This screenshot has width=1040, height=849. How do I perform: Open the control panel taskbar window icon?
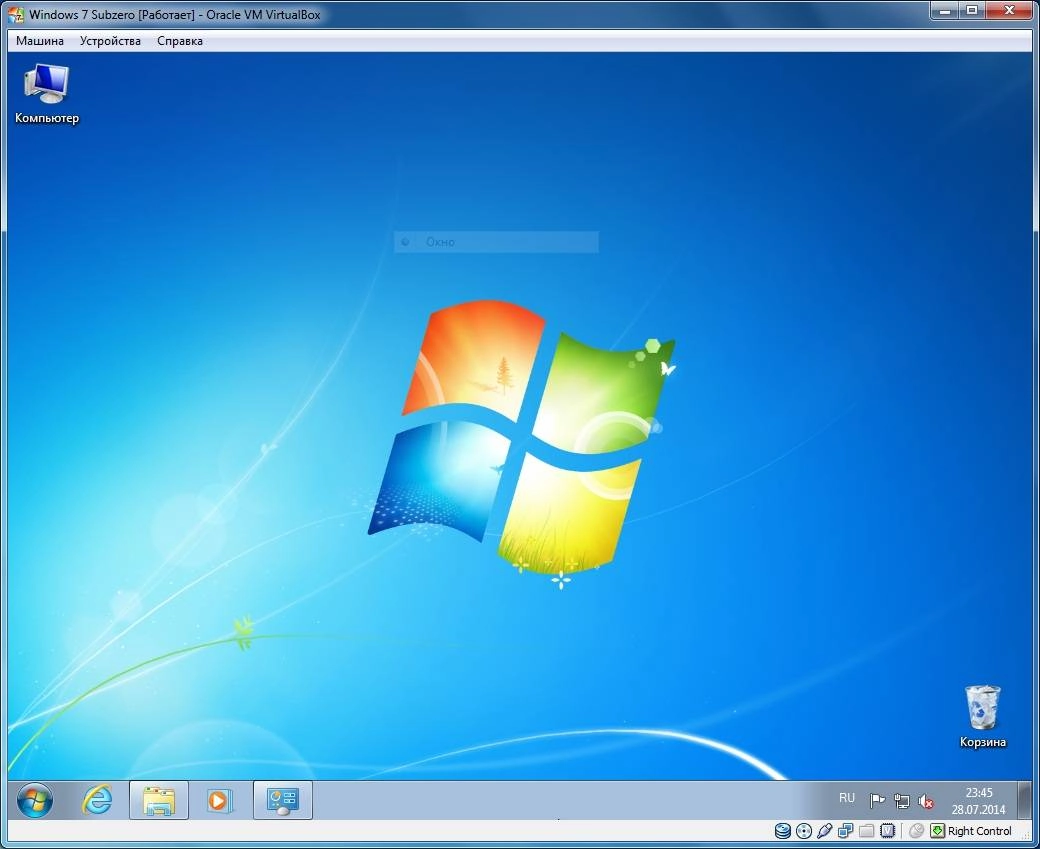click(x=283, y=801)
